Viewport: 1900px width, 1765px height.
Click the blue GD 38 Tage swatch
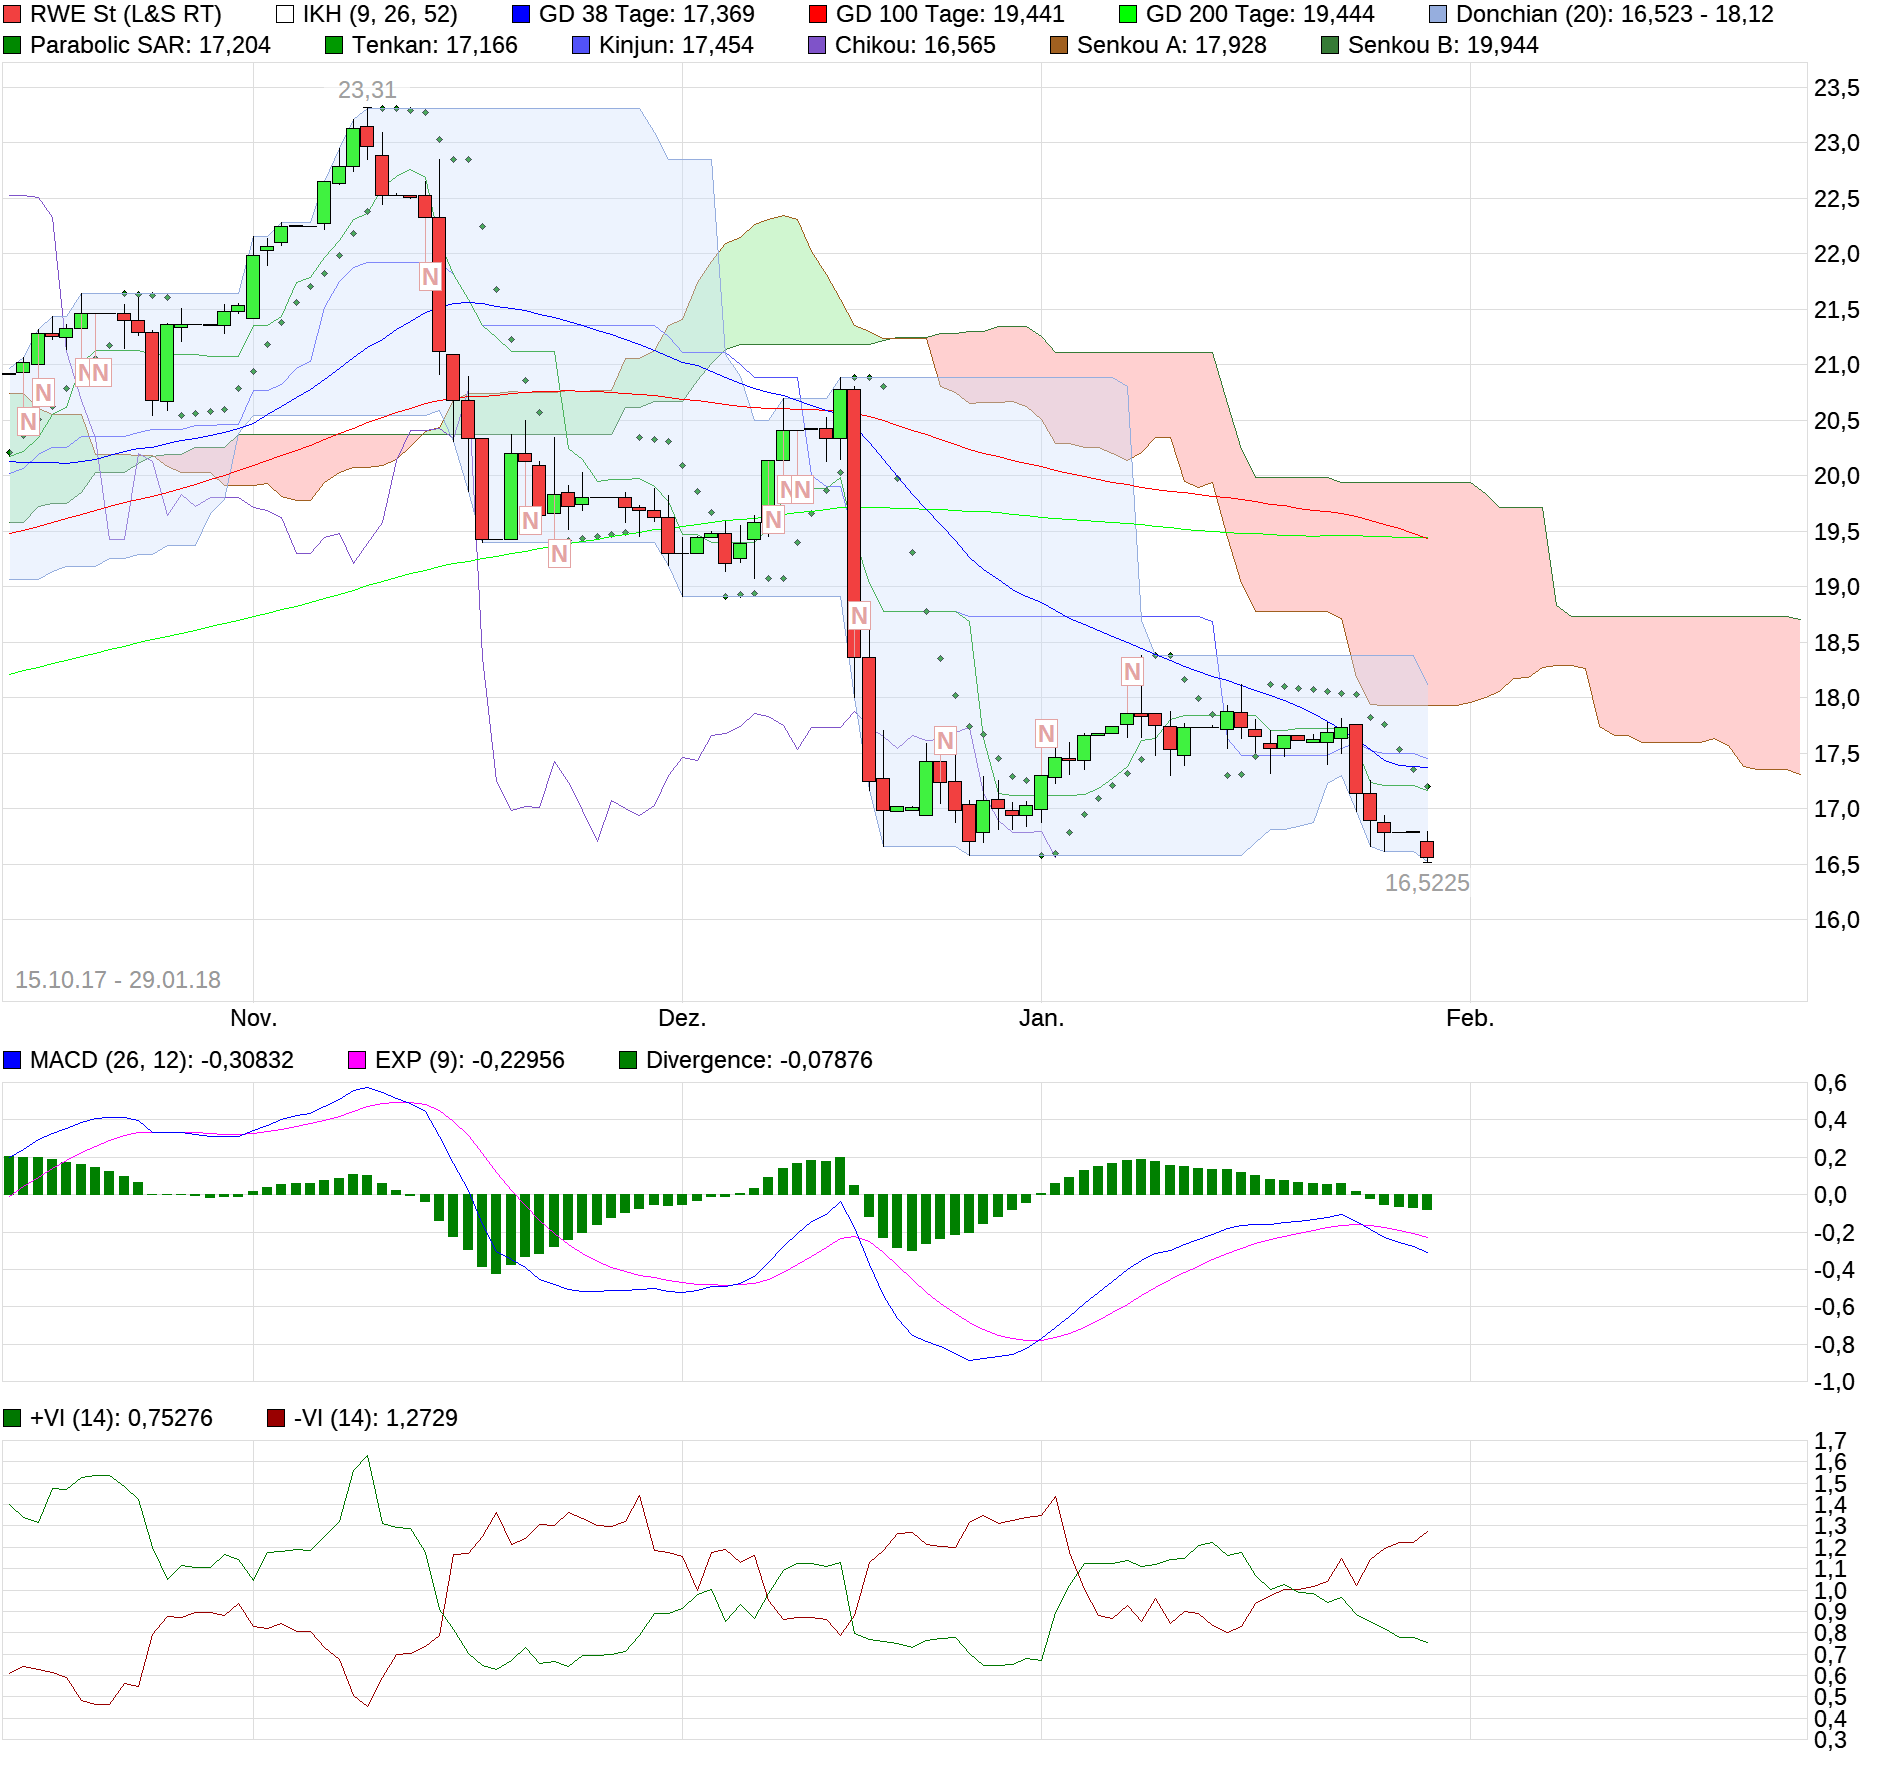point(521,14)
